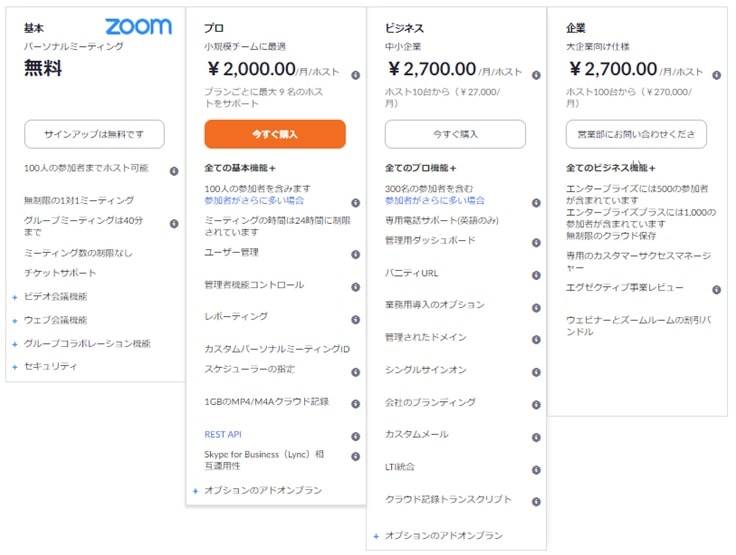736x555 pixels.
Task: Show info for エグゼクティブ事業レビュー
Action: point(716,290)
